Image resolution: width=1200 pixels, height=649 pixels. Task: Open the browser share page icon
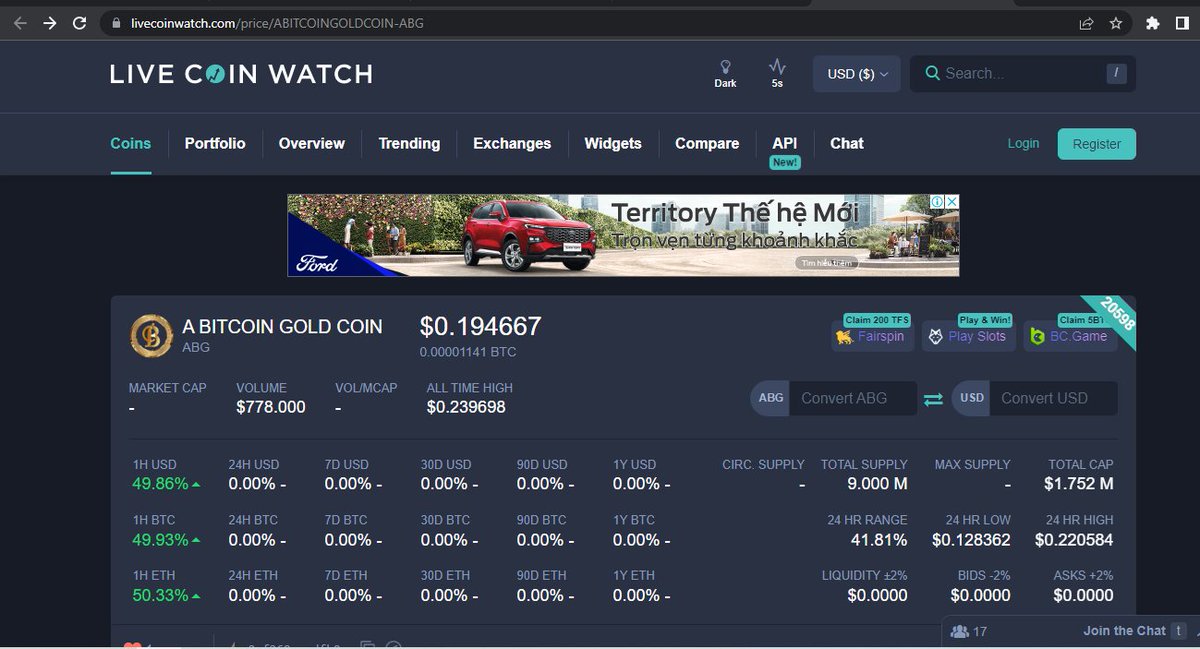click(1086, 23)
